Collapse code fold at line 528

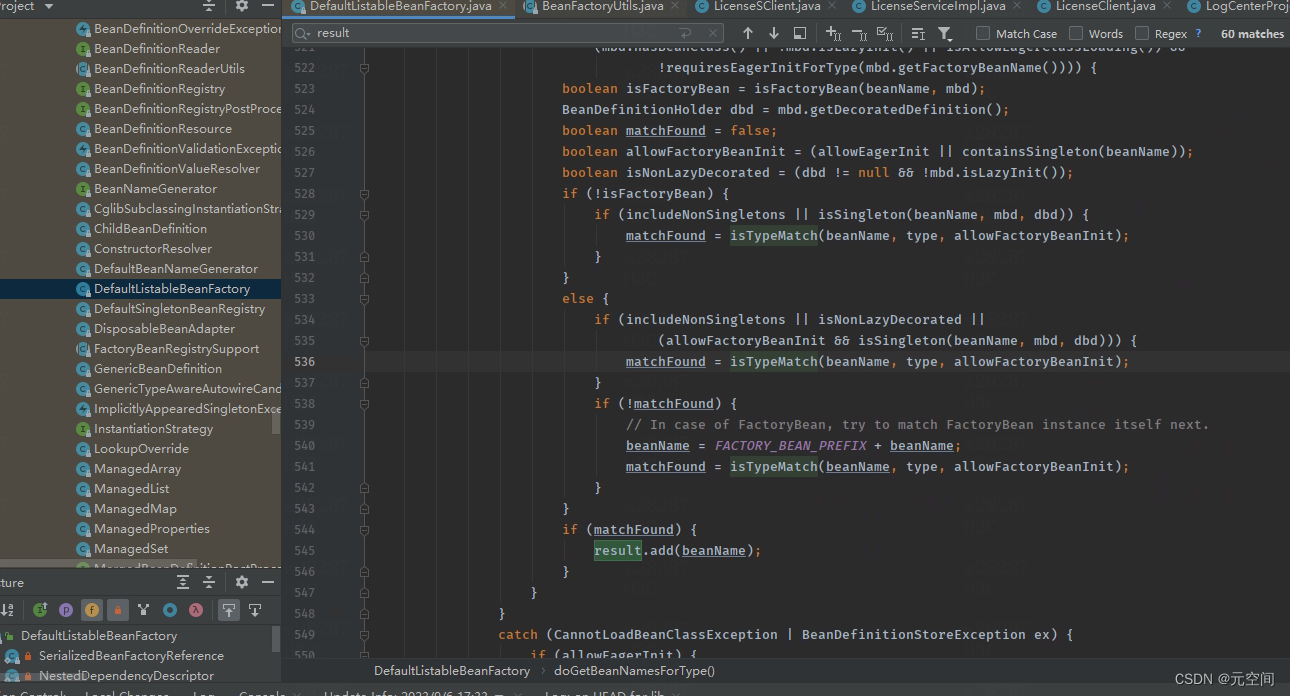point(364,193)
